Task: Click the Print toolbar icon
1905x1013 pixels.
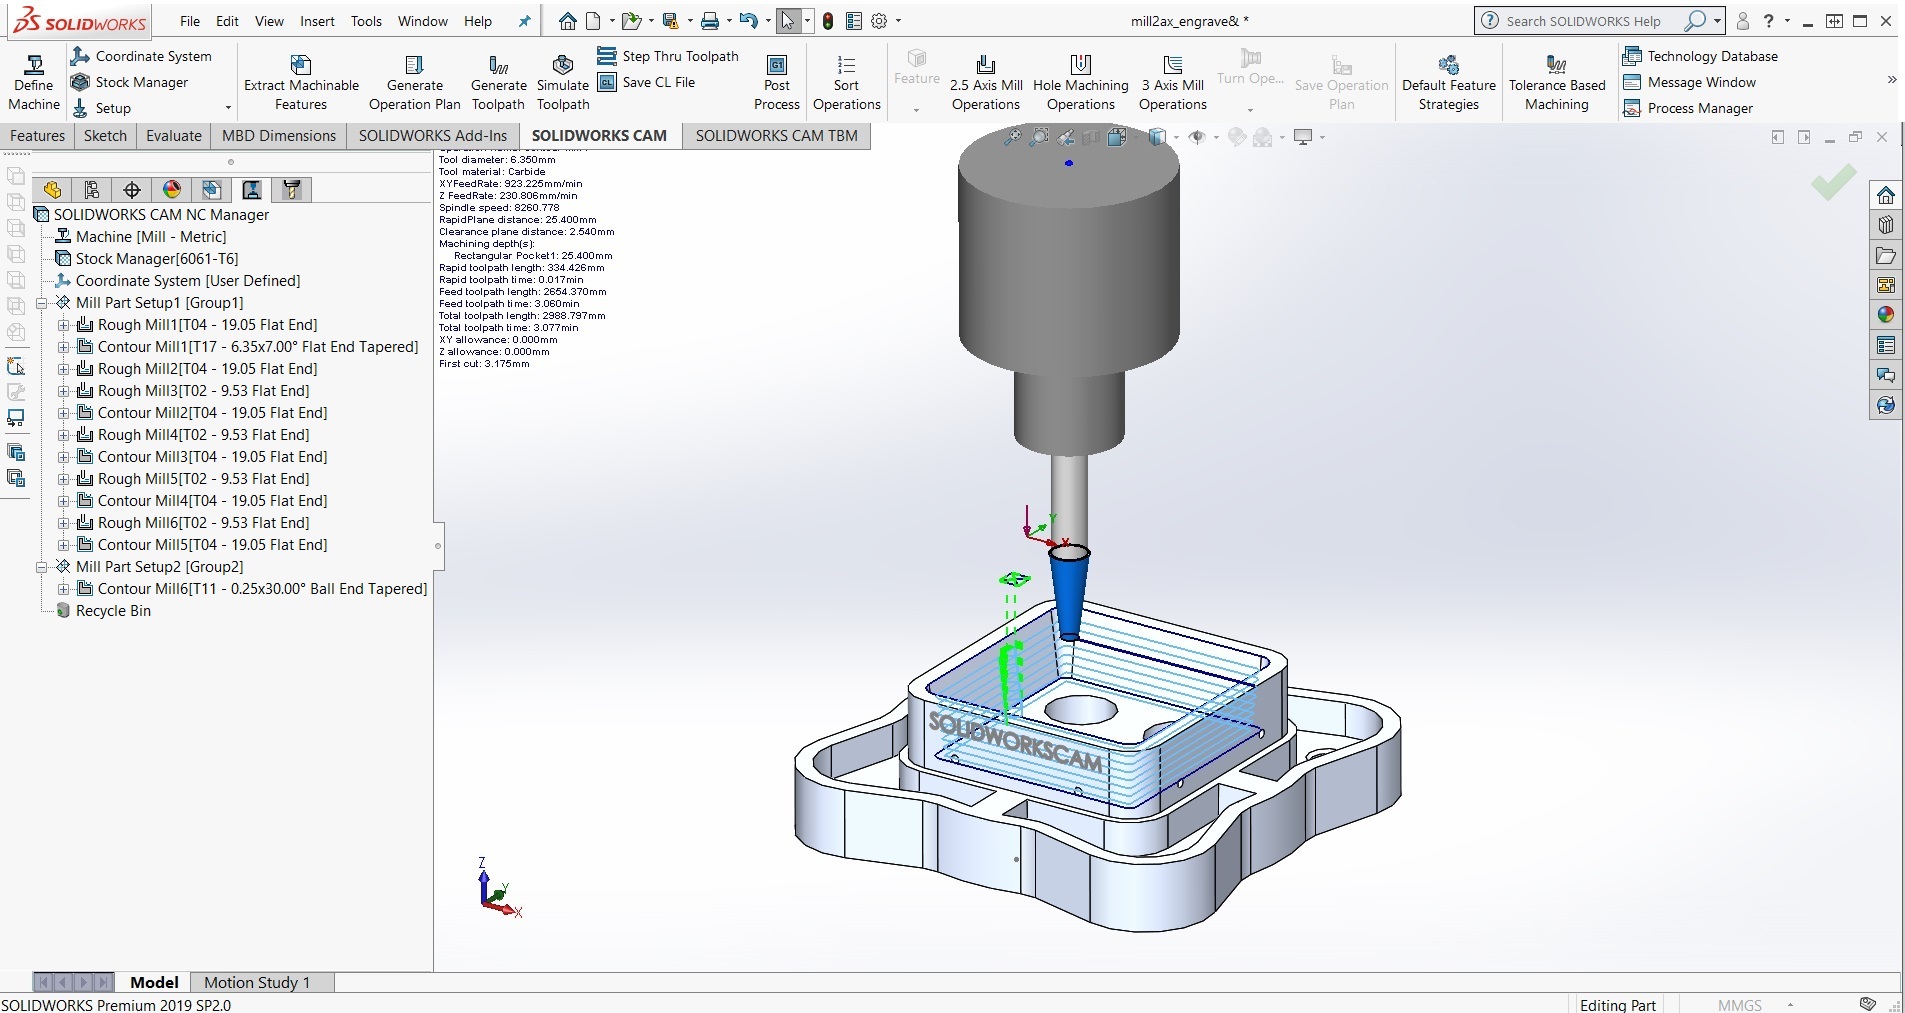Action: [x=709, y=21]
